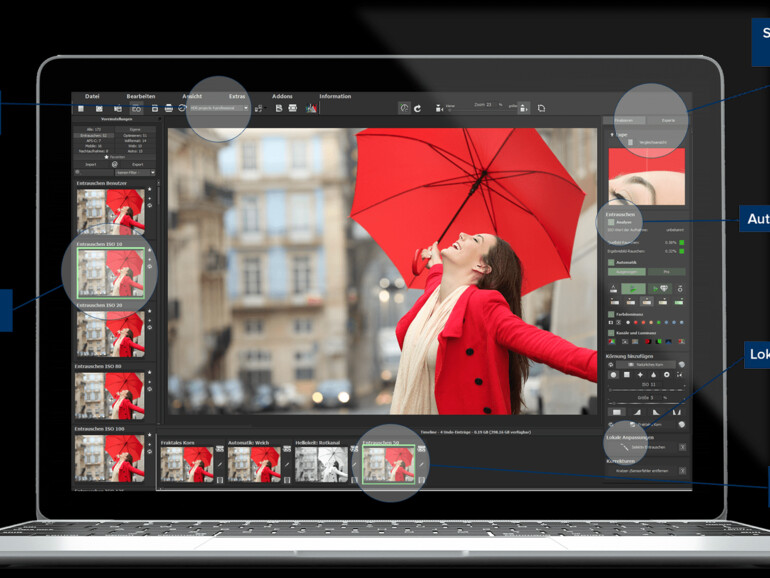The height and width of the screenshot is (578, 770).
Task: Toggle the Analyse checkbox under Entrauschen
Action: (x=611, y=222)
